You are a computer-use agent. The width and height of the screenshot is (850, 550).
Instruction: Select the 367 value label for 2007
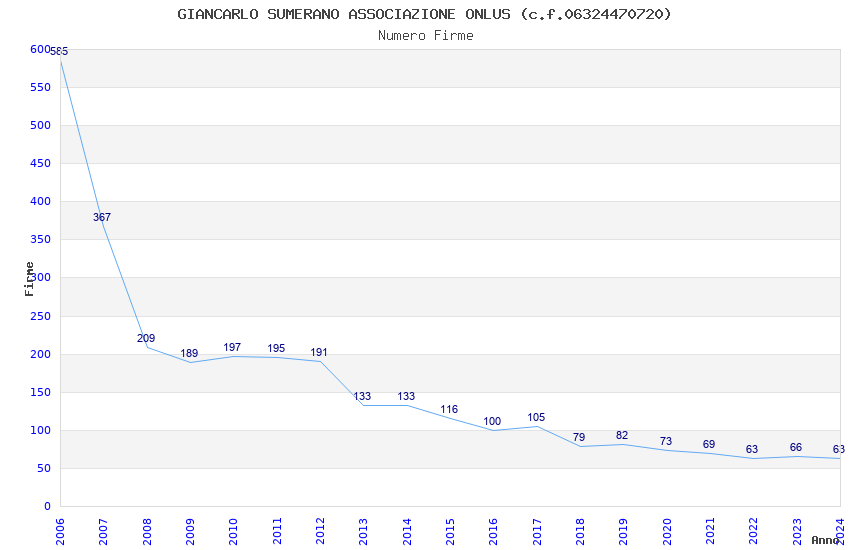[102, 217]
